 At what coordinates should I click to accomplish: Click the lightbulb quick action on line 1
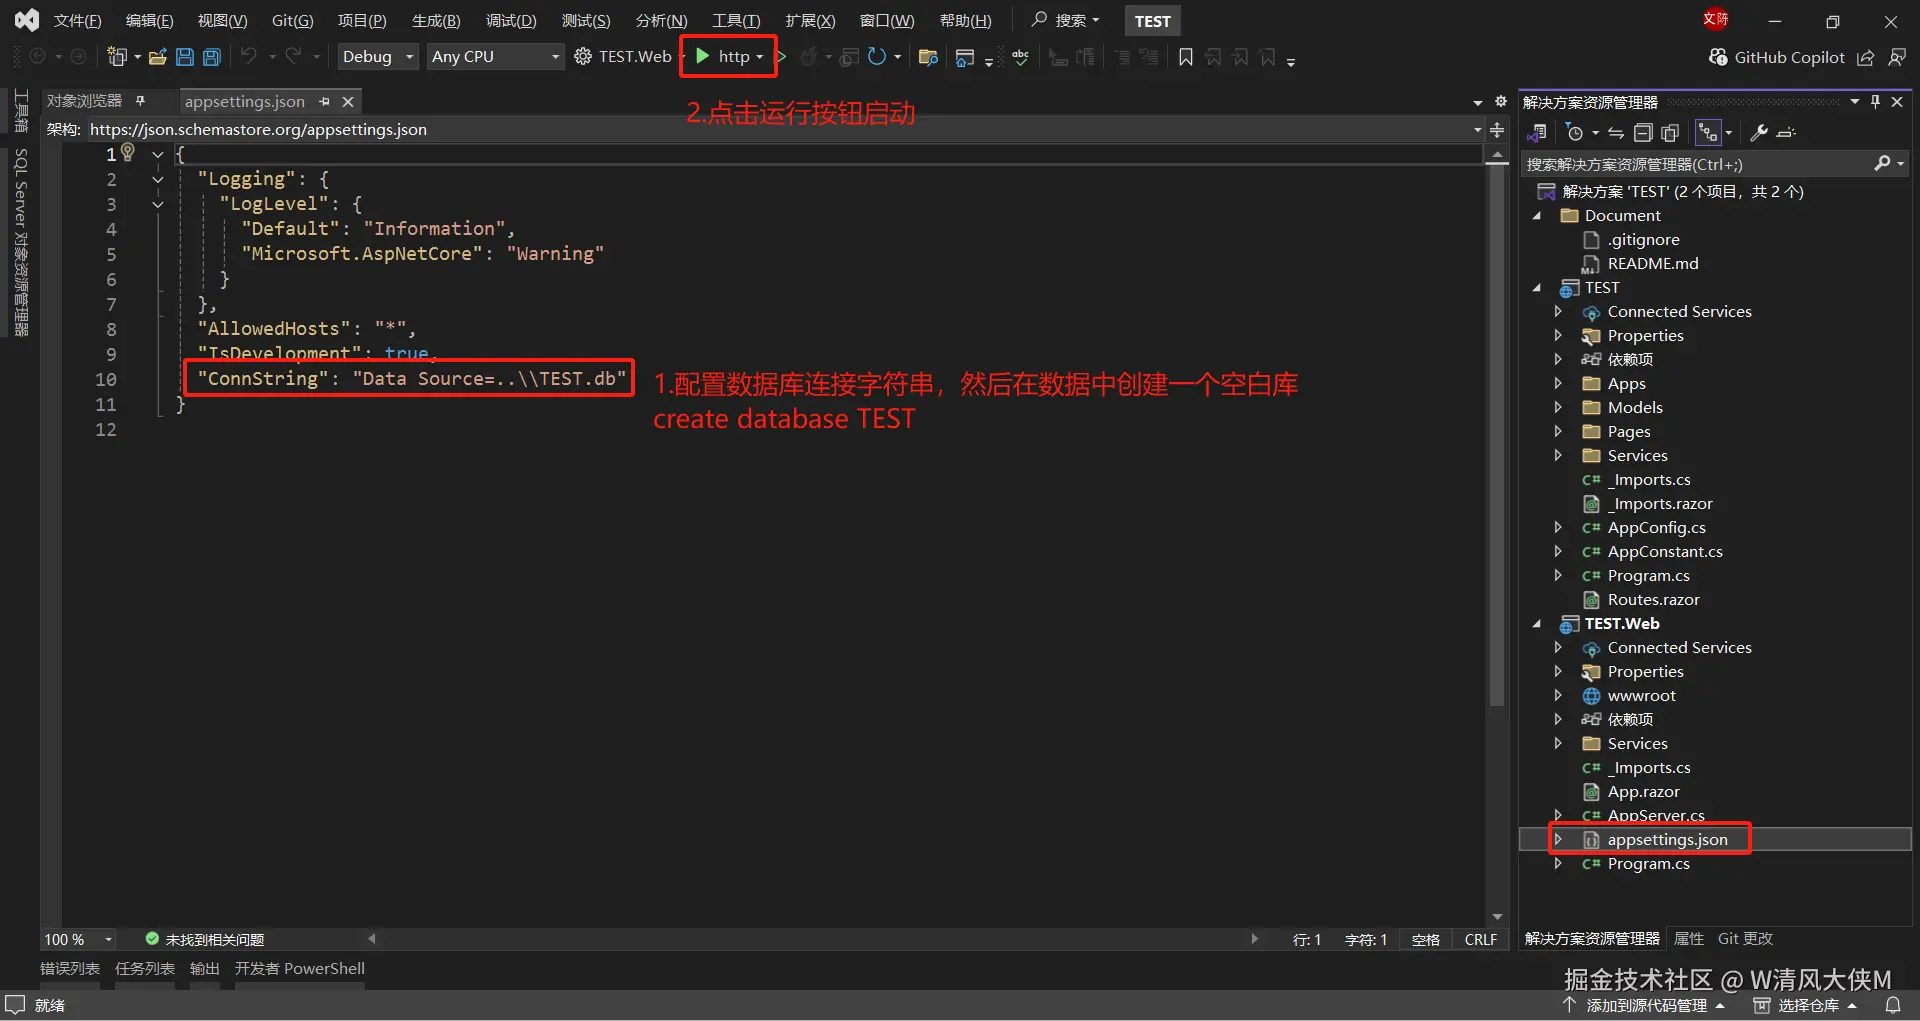pos(128,152)
